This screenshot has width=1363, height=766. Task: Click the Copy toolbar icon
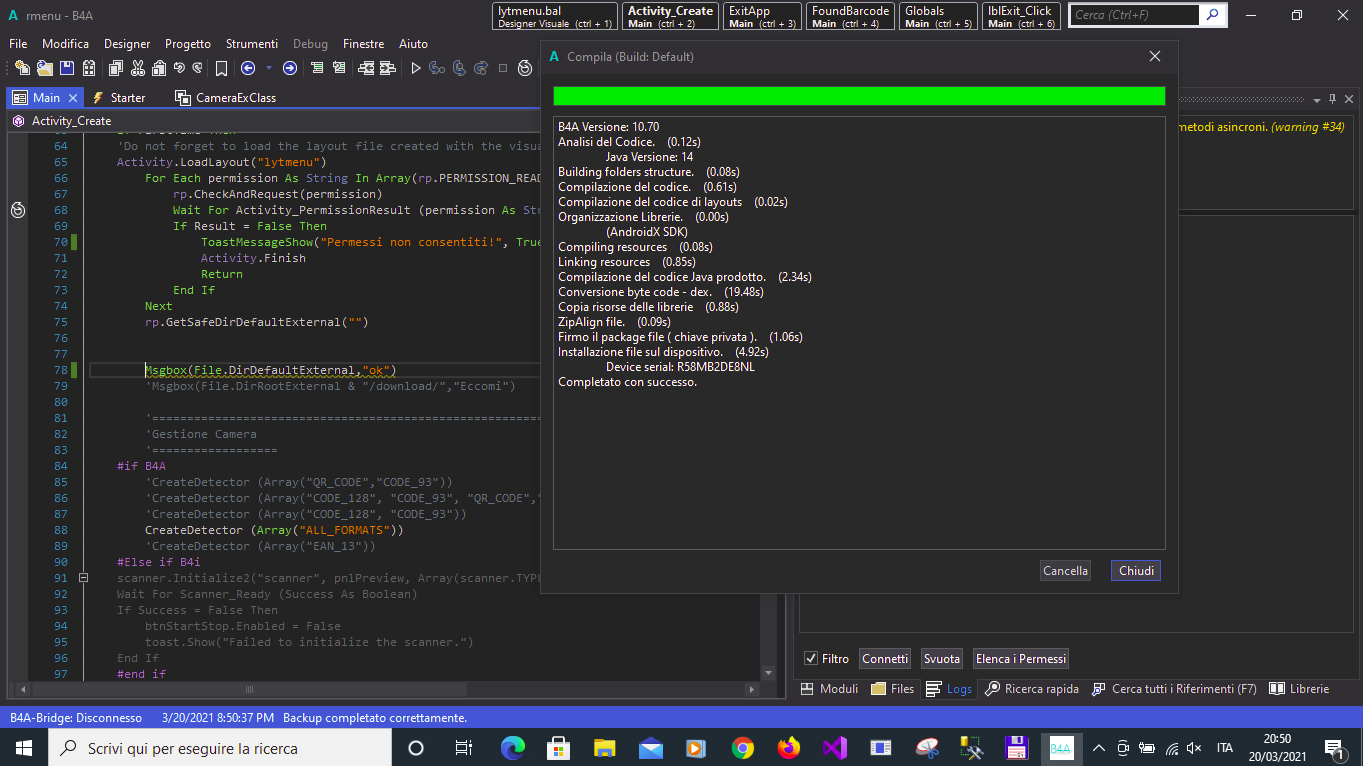click(116, 68)
